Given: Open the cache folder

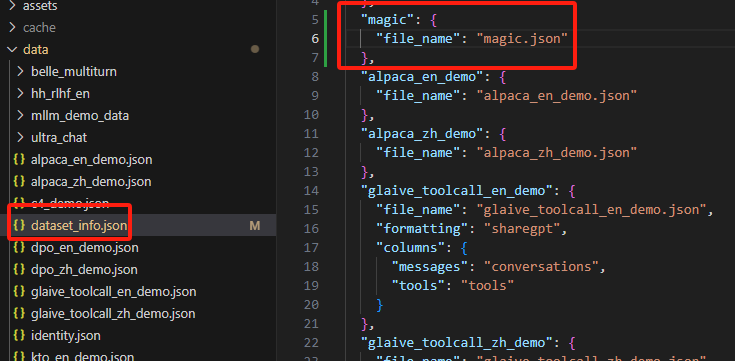Looking at the screenshot, I should (x=39, y=28).
